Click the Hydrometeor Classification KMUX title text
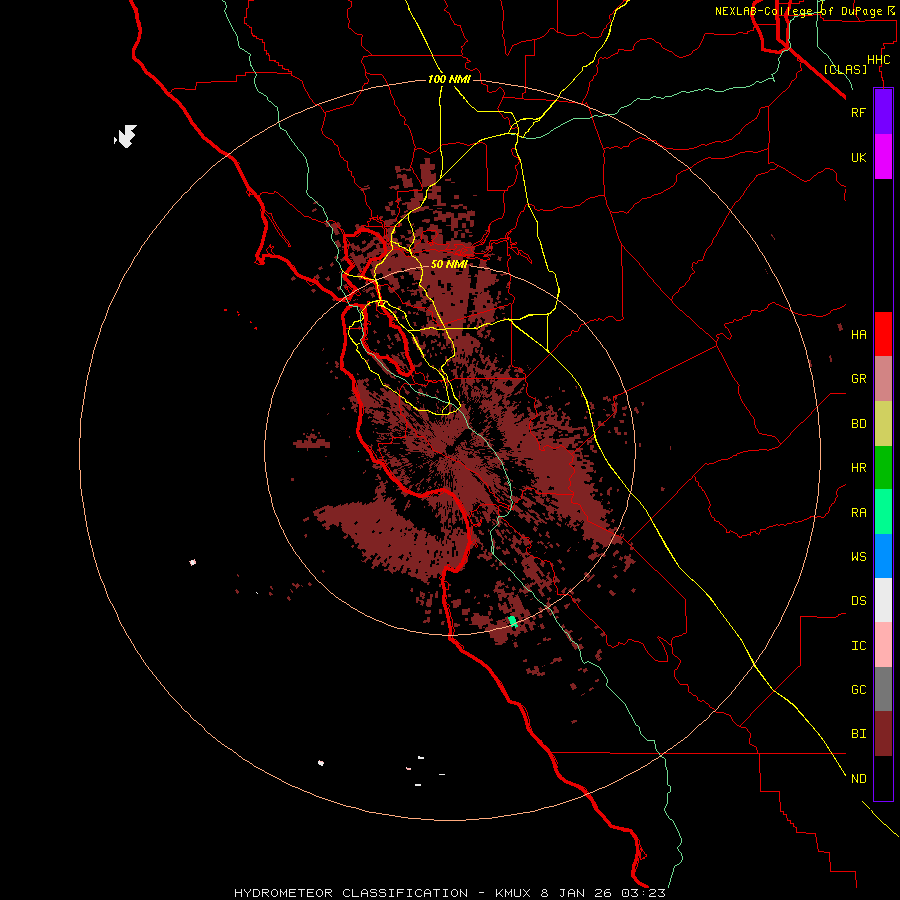The height and width of the screenshot is (900, 900). click(450, 893)
